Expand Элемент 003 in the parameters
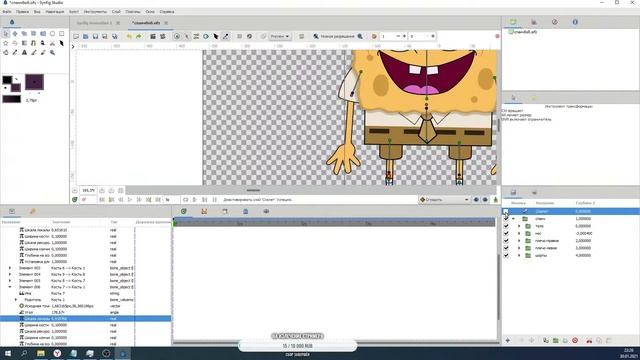 10,268
